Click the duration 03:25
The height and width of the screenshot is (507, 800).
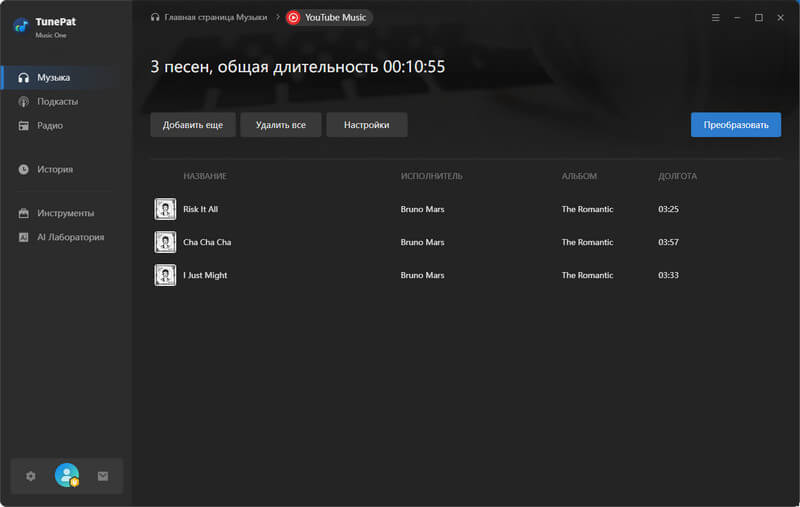coord(668,209)
